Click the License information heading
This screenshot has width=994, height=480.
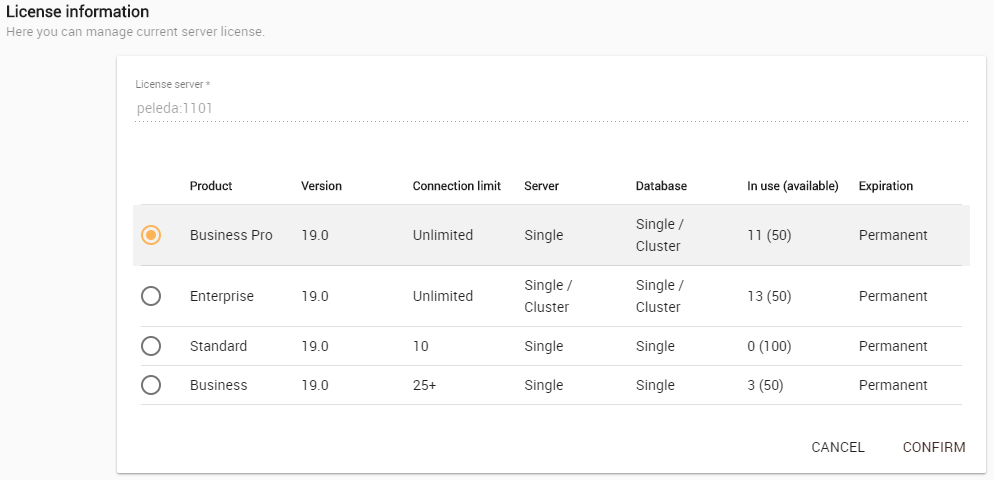click(x=78, y=12)
